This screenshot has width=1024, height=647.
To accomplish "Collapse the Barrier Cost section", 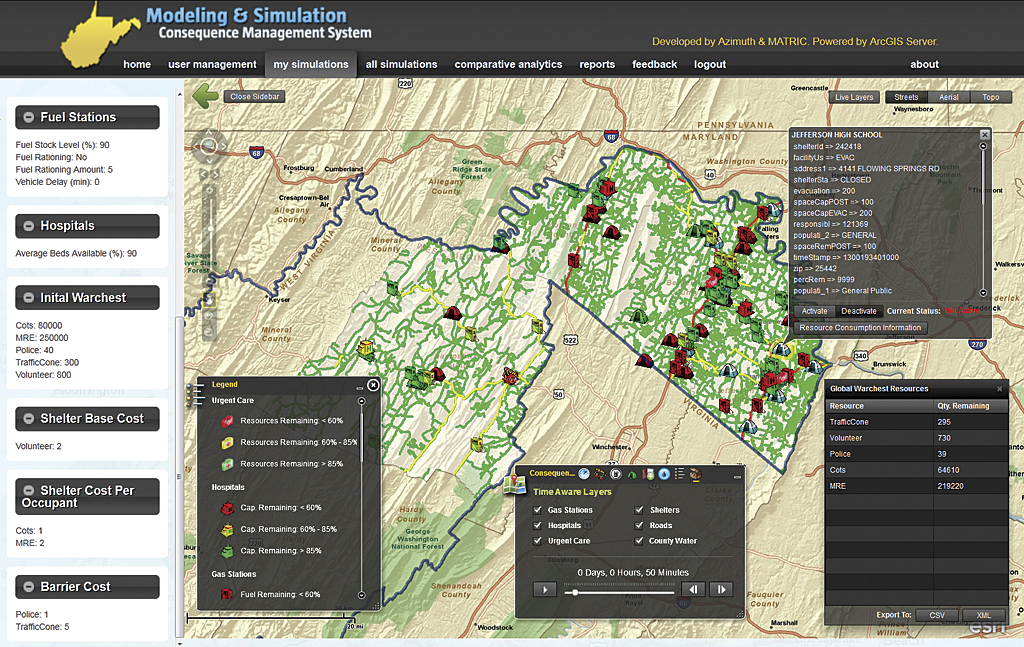I will [29, 587].
